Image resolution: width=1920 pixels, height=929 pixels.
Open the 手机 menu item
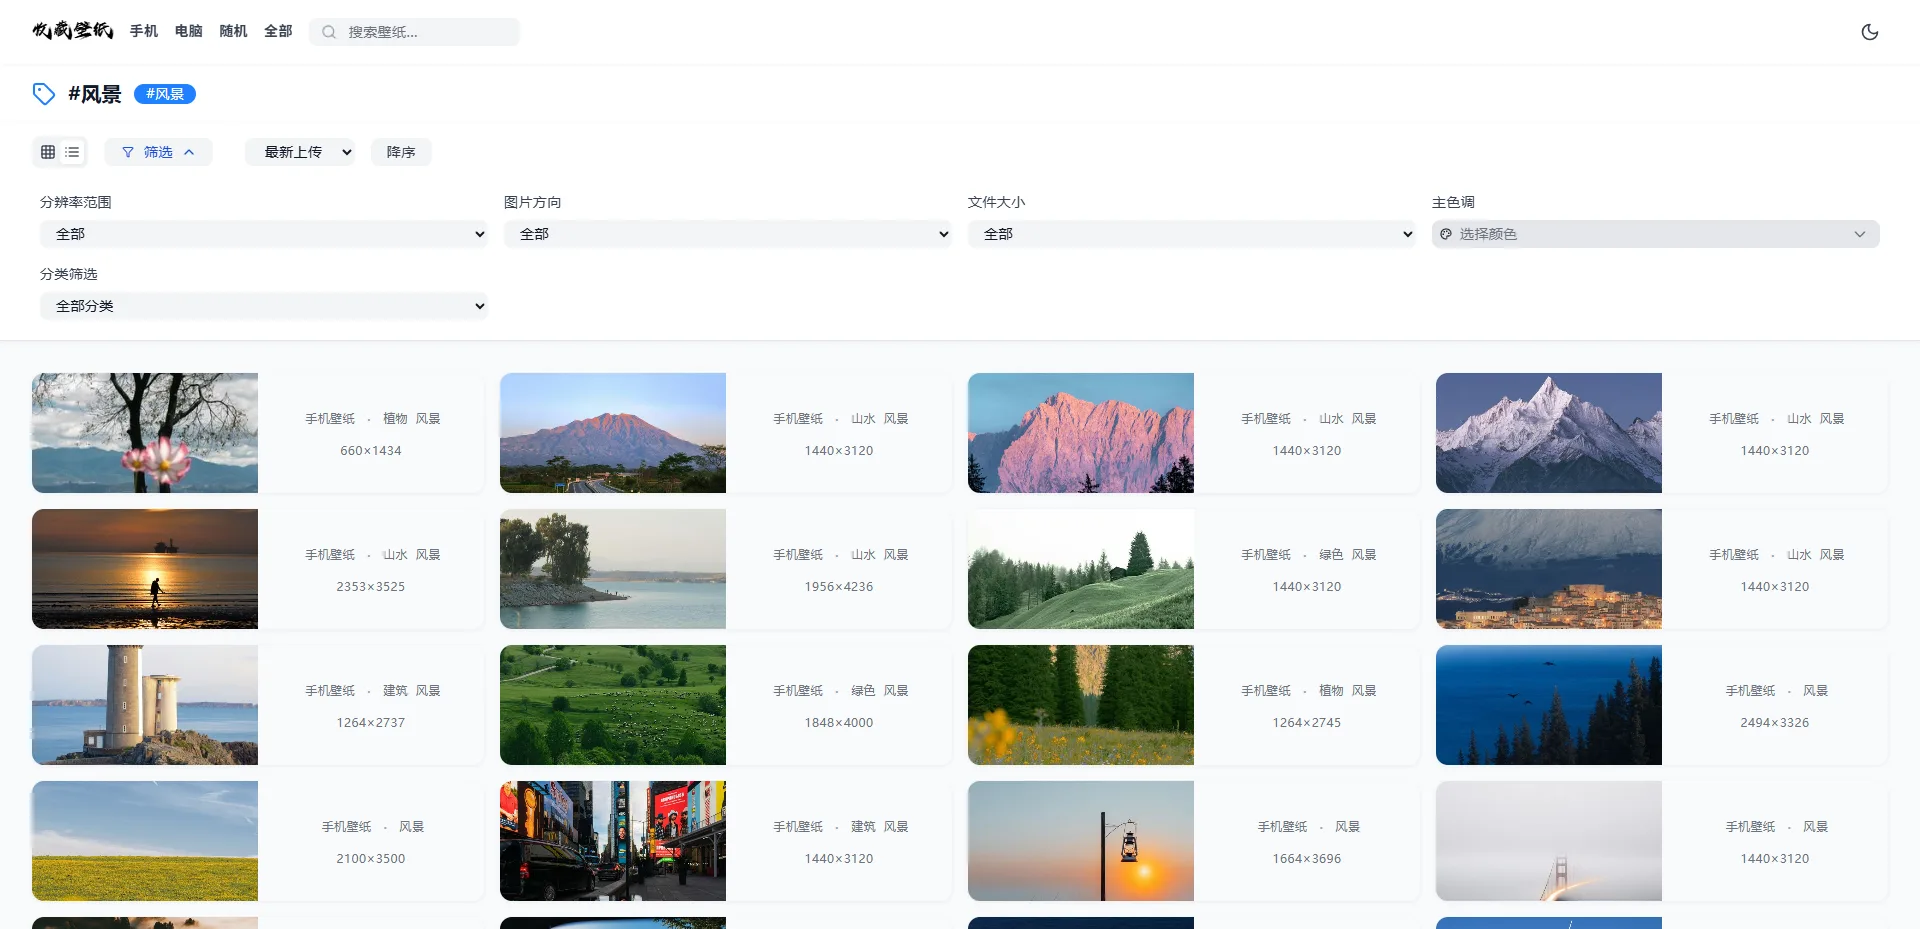(144, 31)
